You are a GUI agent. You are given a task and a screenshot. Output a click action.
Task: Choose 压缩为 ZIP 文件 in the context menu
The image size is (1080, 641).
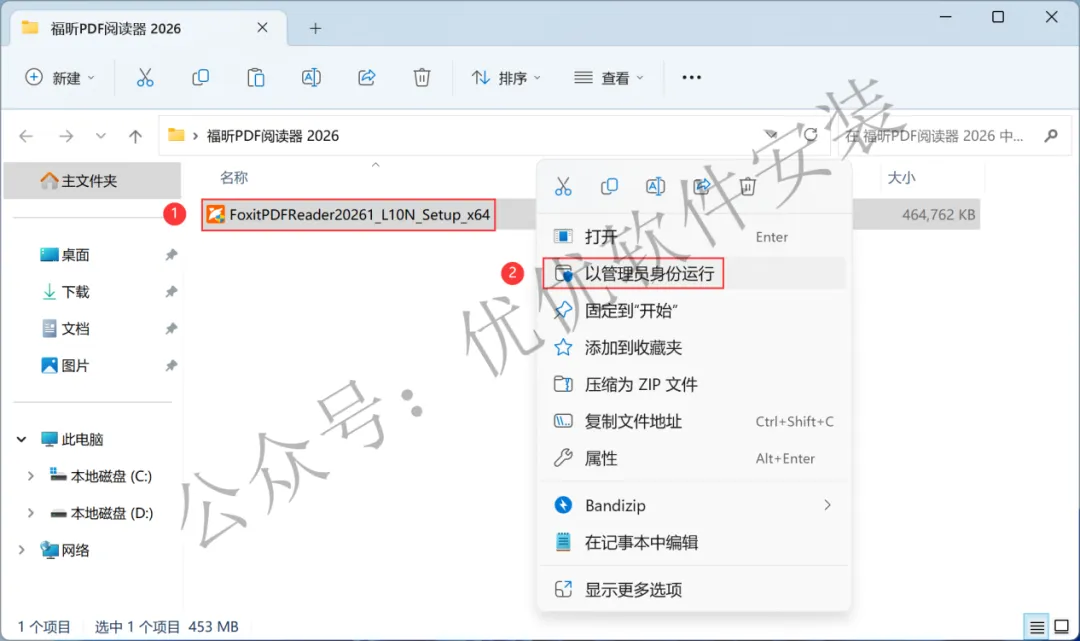[x=694, y=384]
